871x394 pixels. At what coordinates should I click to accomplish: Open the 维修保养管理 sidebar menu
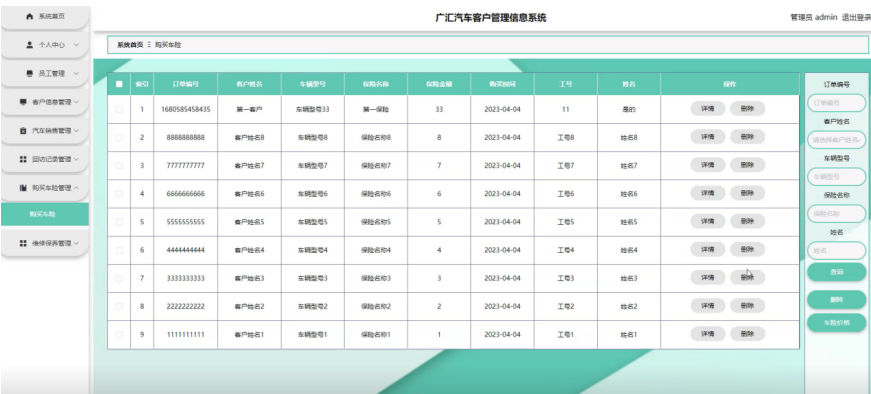tap(44, 243)
